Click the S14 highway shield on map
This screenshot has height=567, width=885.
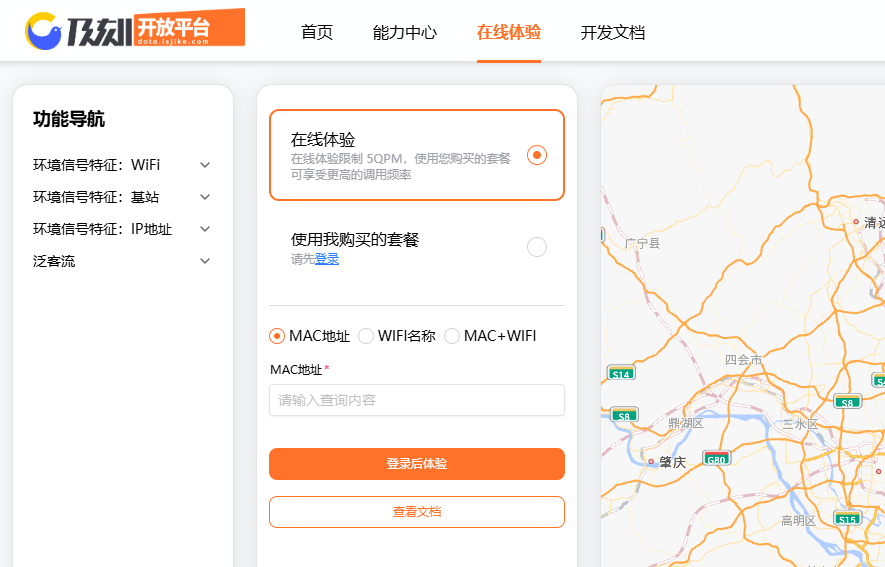tap(621, 374)
